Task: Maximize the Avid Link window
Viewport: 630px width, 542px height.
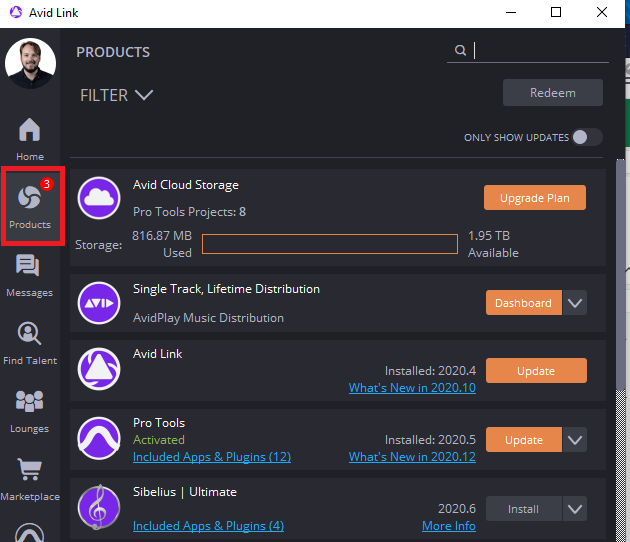Action: [556, 12]
